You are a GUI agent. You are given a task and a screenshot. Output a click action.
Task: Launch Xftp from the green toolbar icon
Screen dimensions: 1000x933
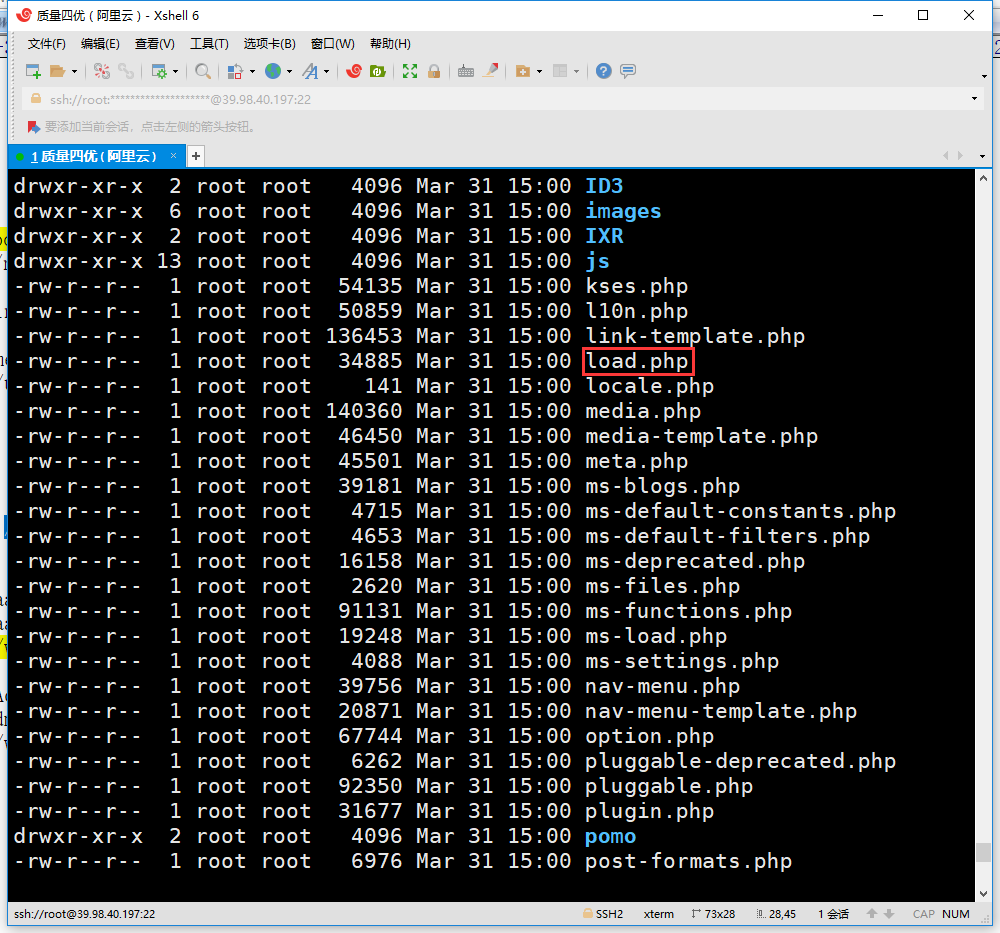click(378, 71)
